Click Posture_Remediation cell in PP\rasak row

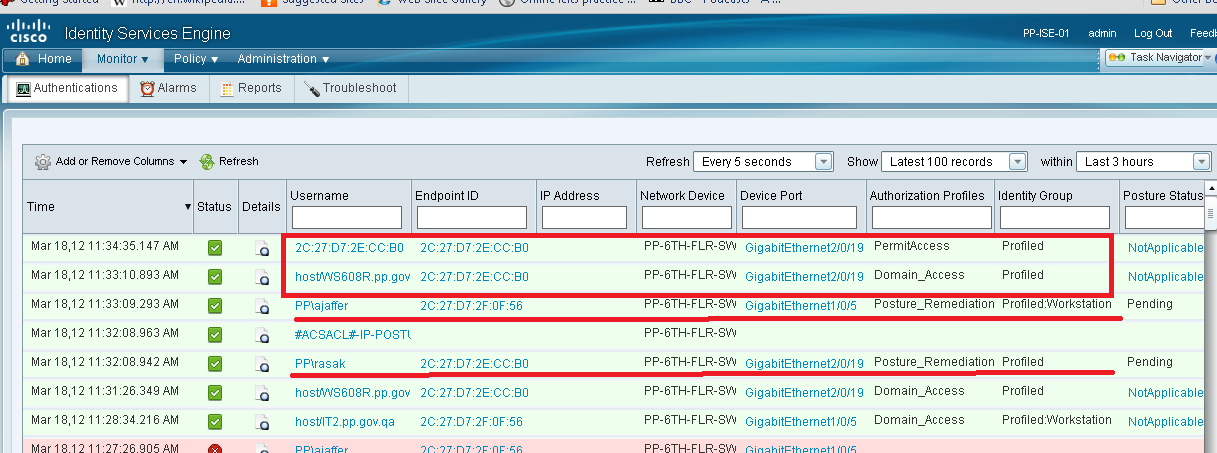tap(934, 362)
